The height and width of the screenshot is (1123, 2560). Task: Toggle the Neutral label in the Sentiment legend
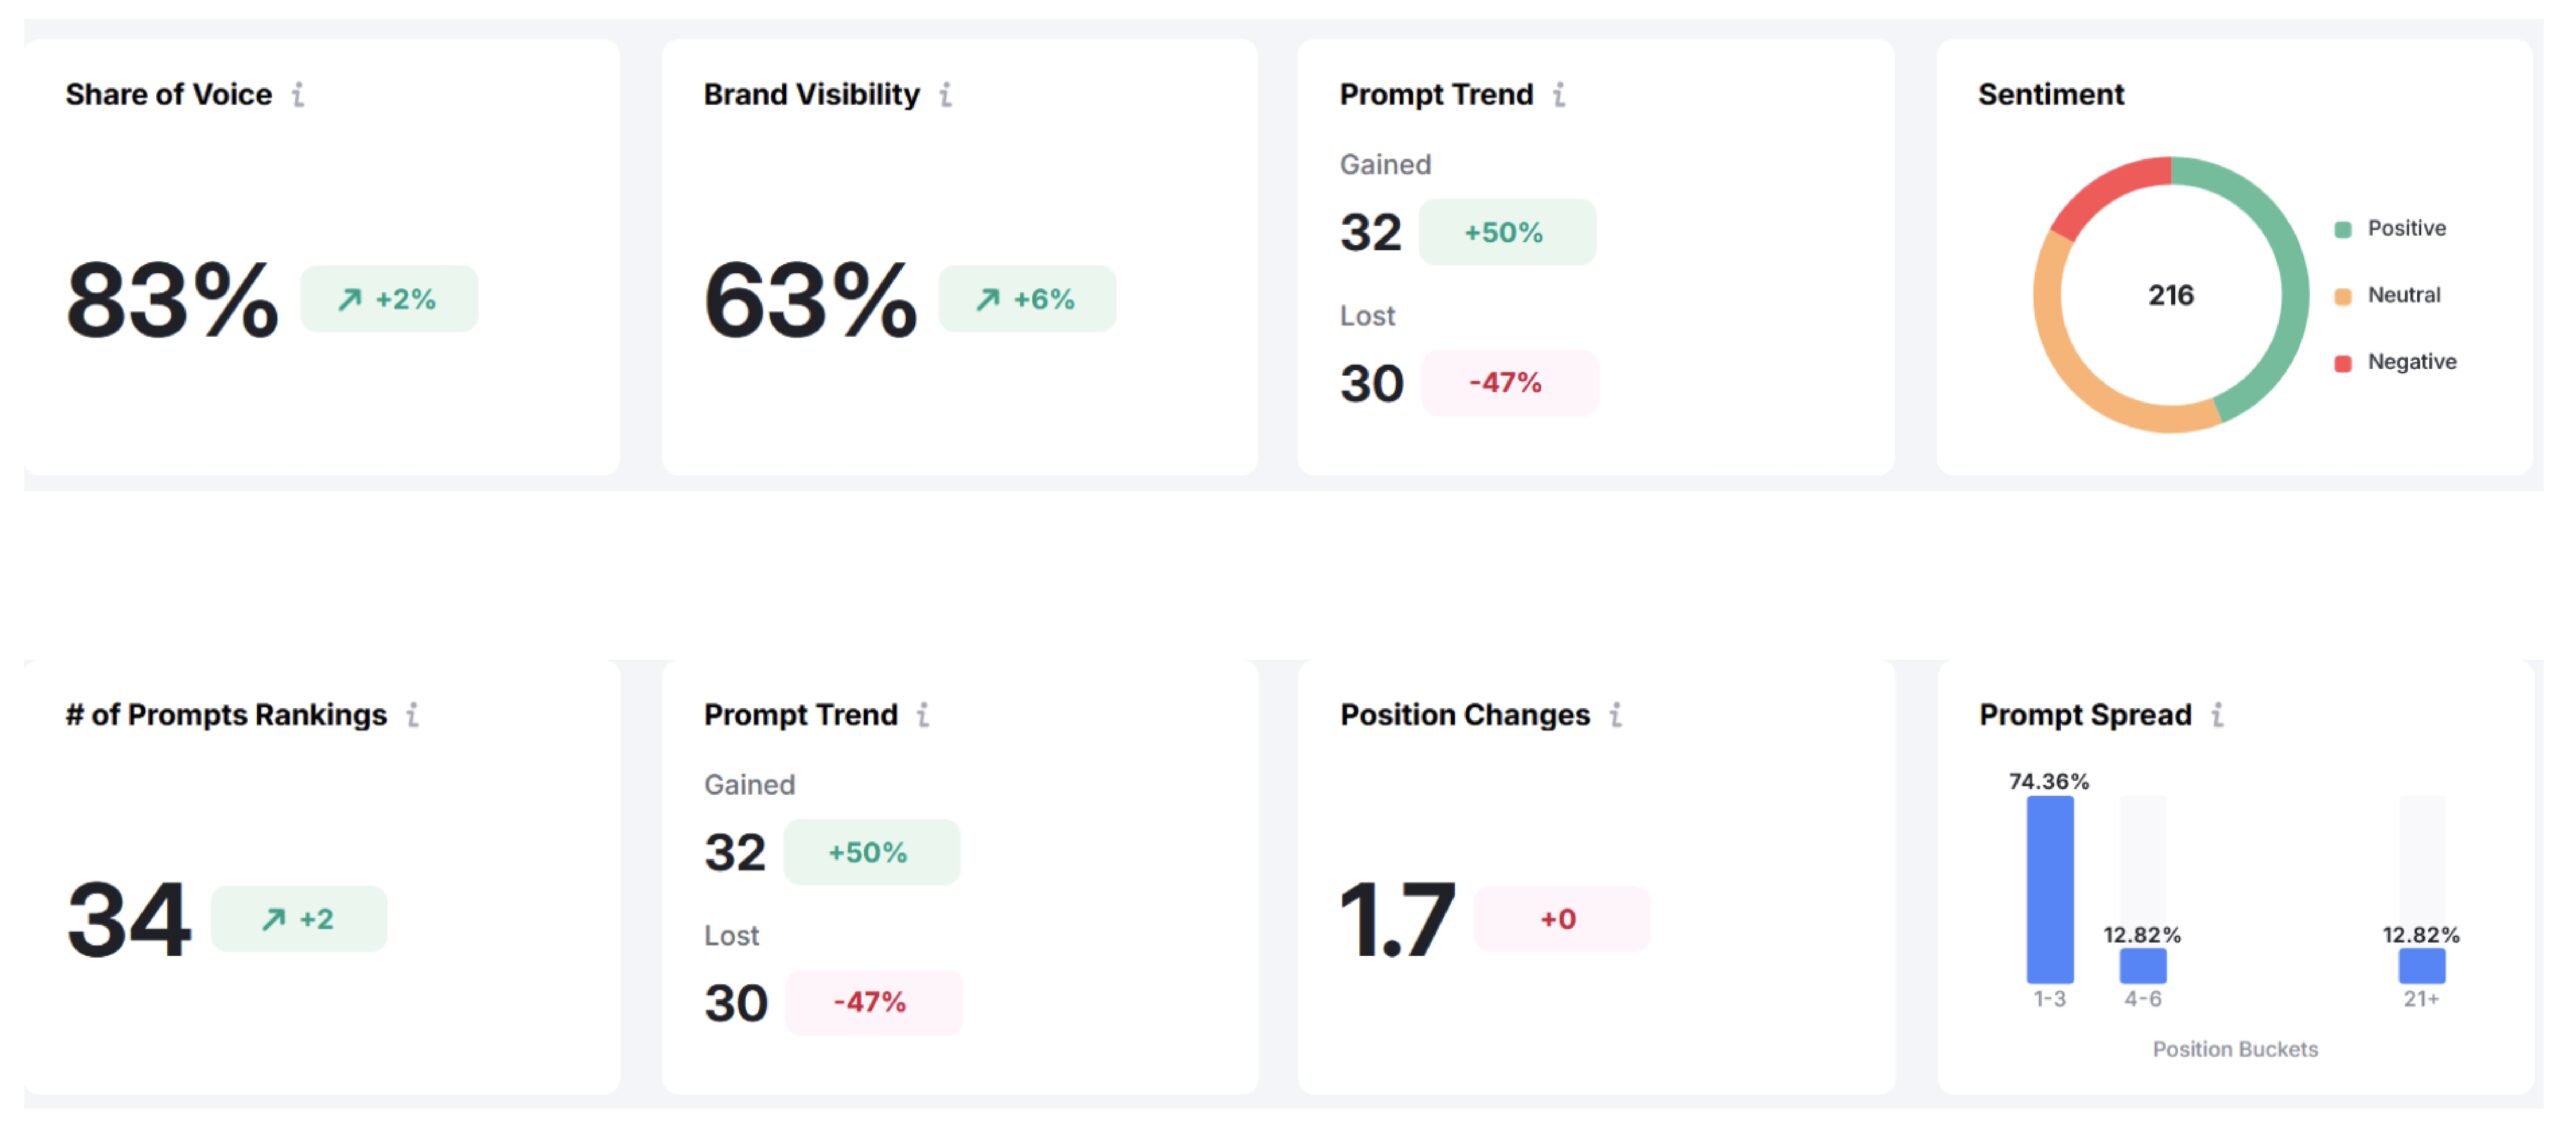[2403, 296]
